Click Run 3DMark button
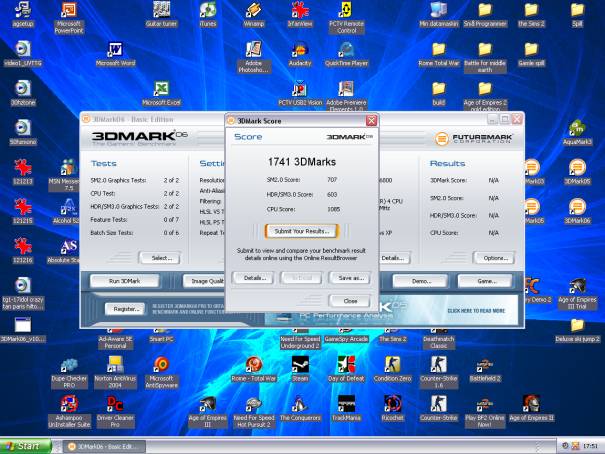This screenshot has width=605, height=454. pos(125,281)
